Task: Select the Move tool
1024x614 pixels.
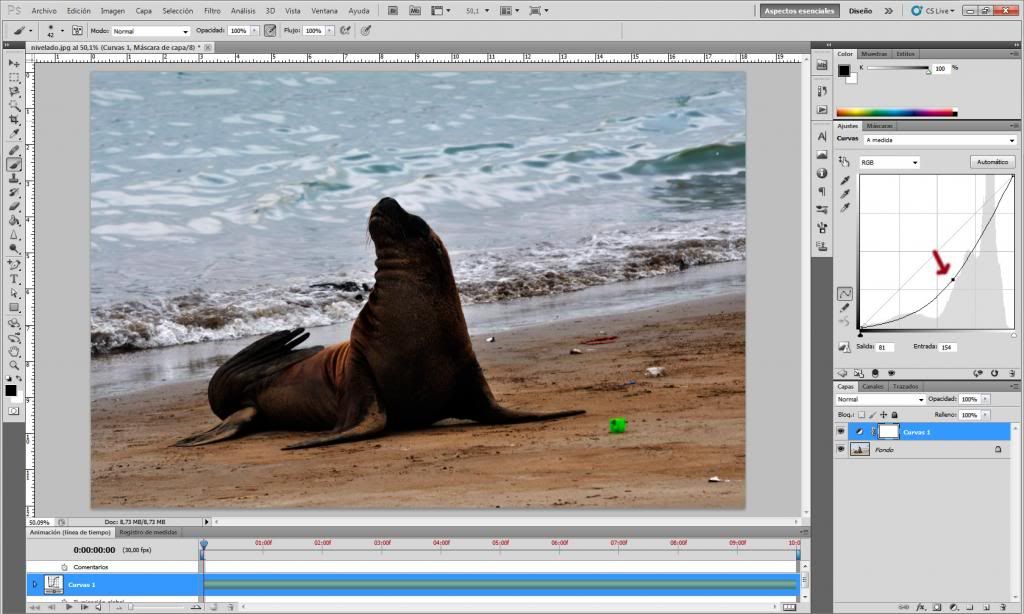Action: [x=14, y=63]
